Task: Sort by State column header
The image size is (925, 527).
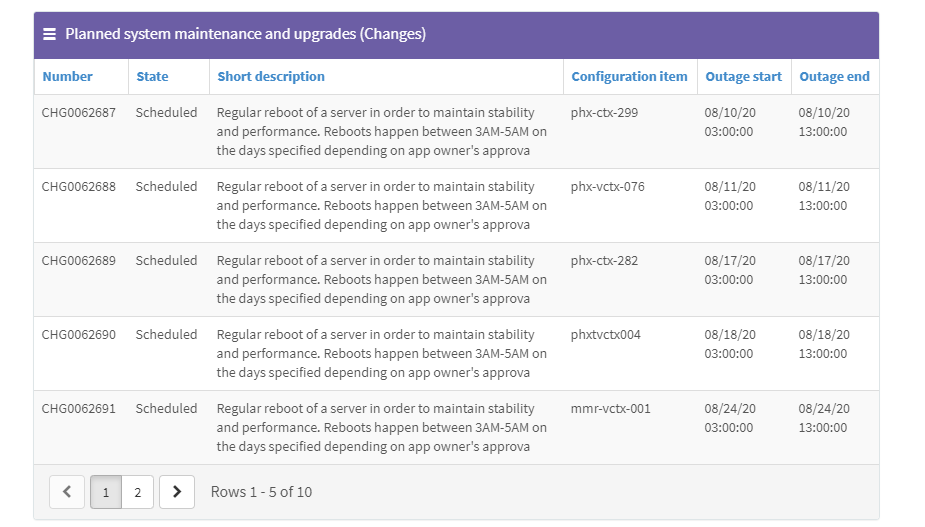Action: (x=152, y=76)
